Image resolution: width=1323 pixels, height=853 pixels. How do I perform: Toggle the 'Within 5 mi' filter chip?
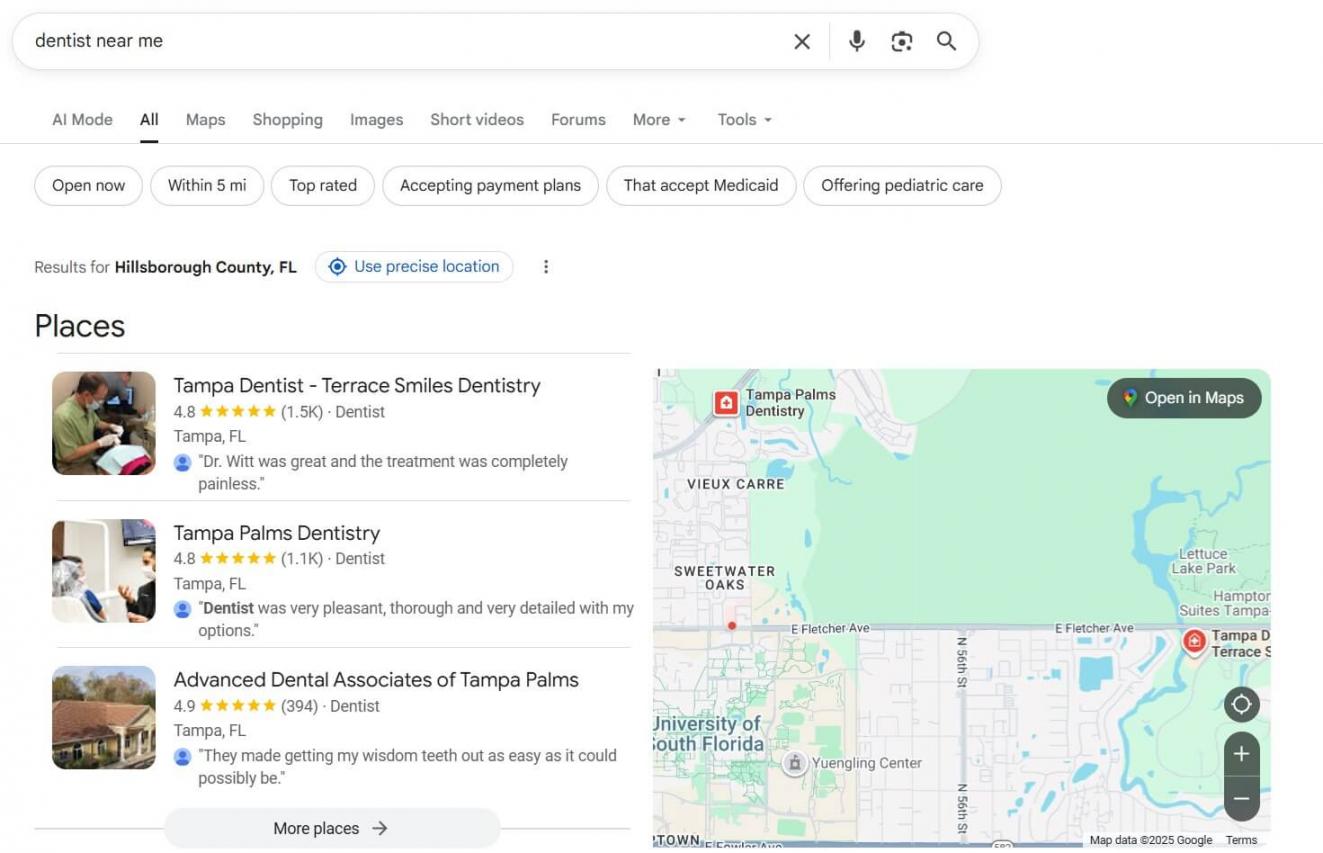point(207,185)
